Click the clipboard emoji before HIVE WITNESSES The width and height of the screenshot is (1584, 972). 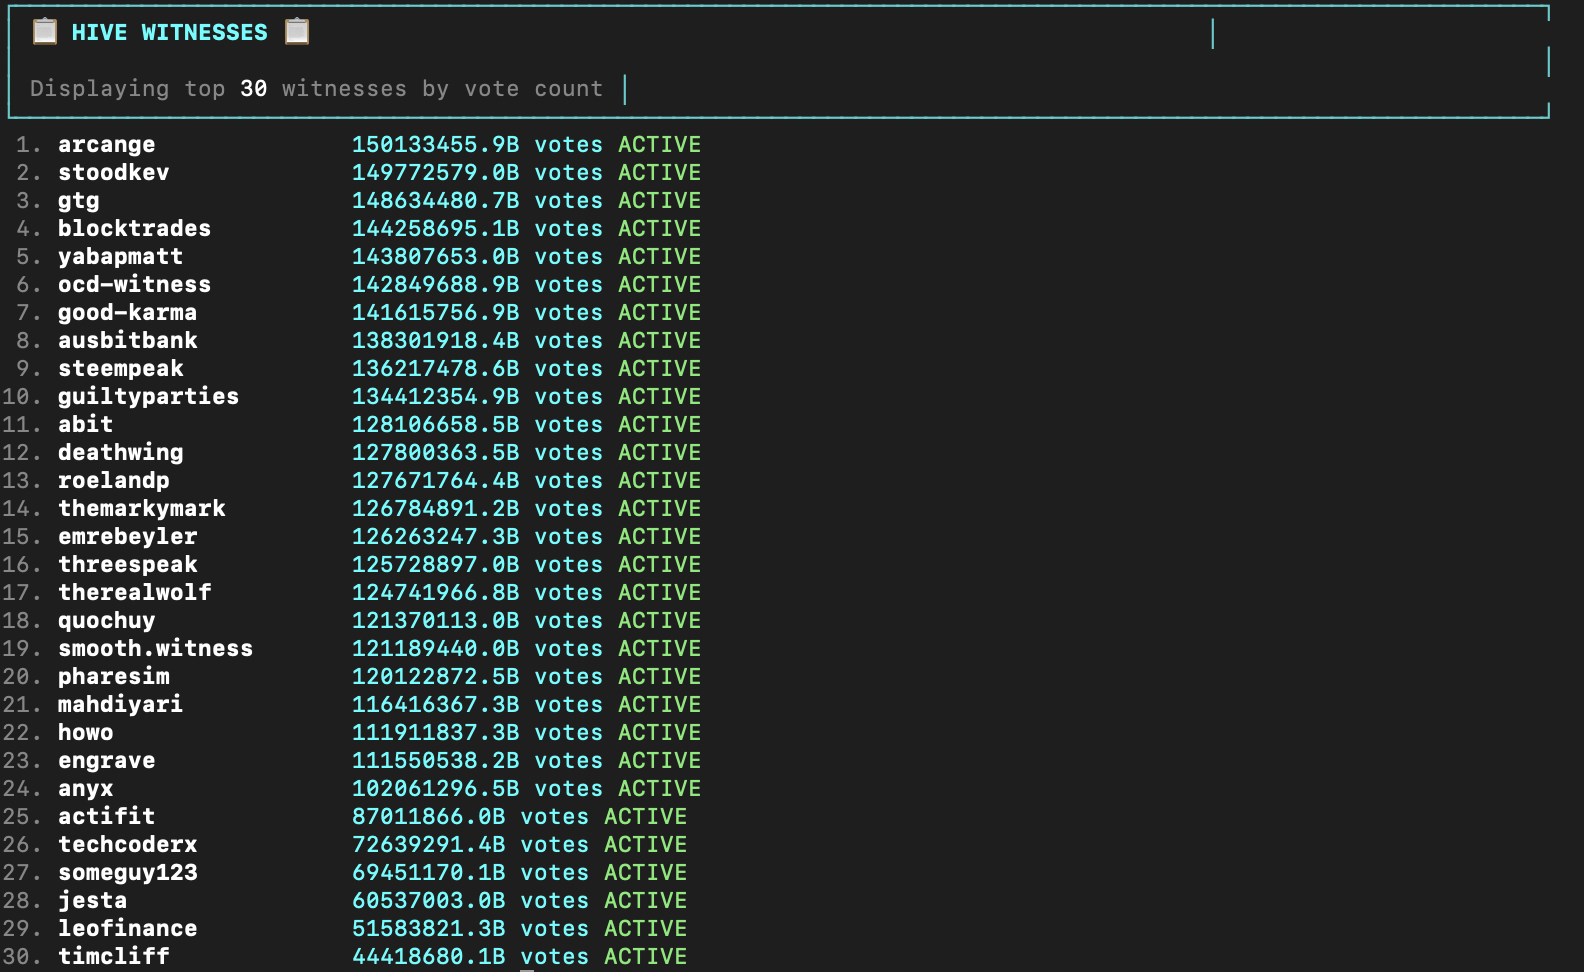click(44, 32)
